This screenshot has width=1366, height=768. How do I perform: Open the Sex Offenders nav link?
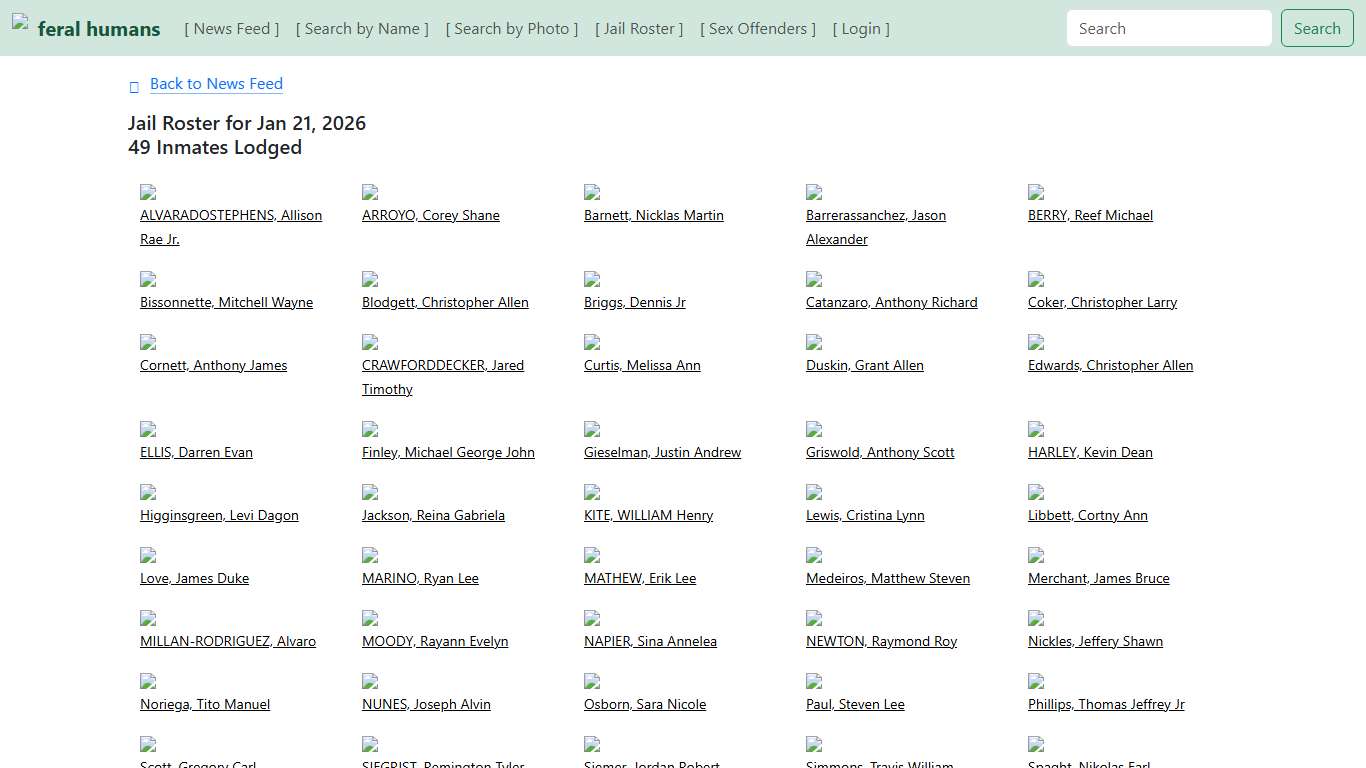pyautogui.click(x=758, y=29)
